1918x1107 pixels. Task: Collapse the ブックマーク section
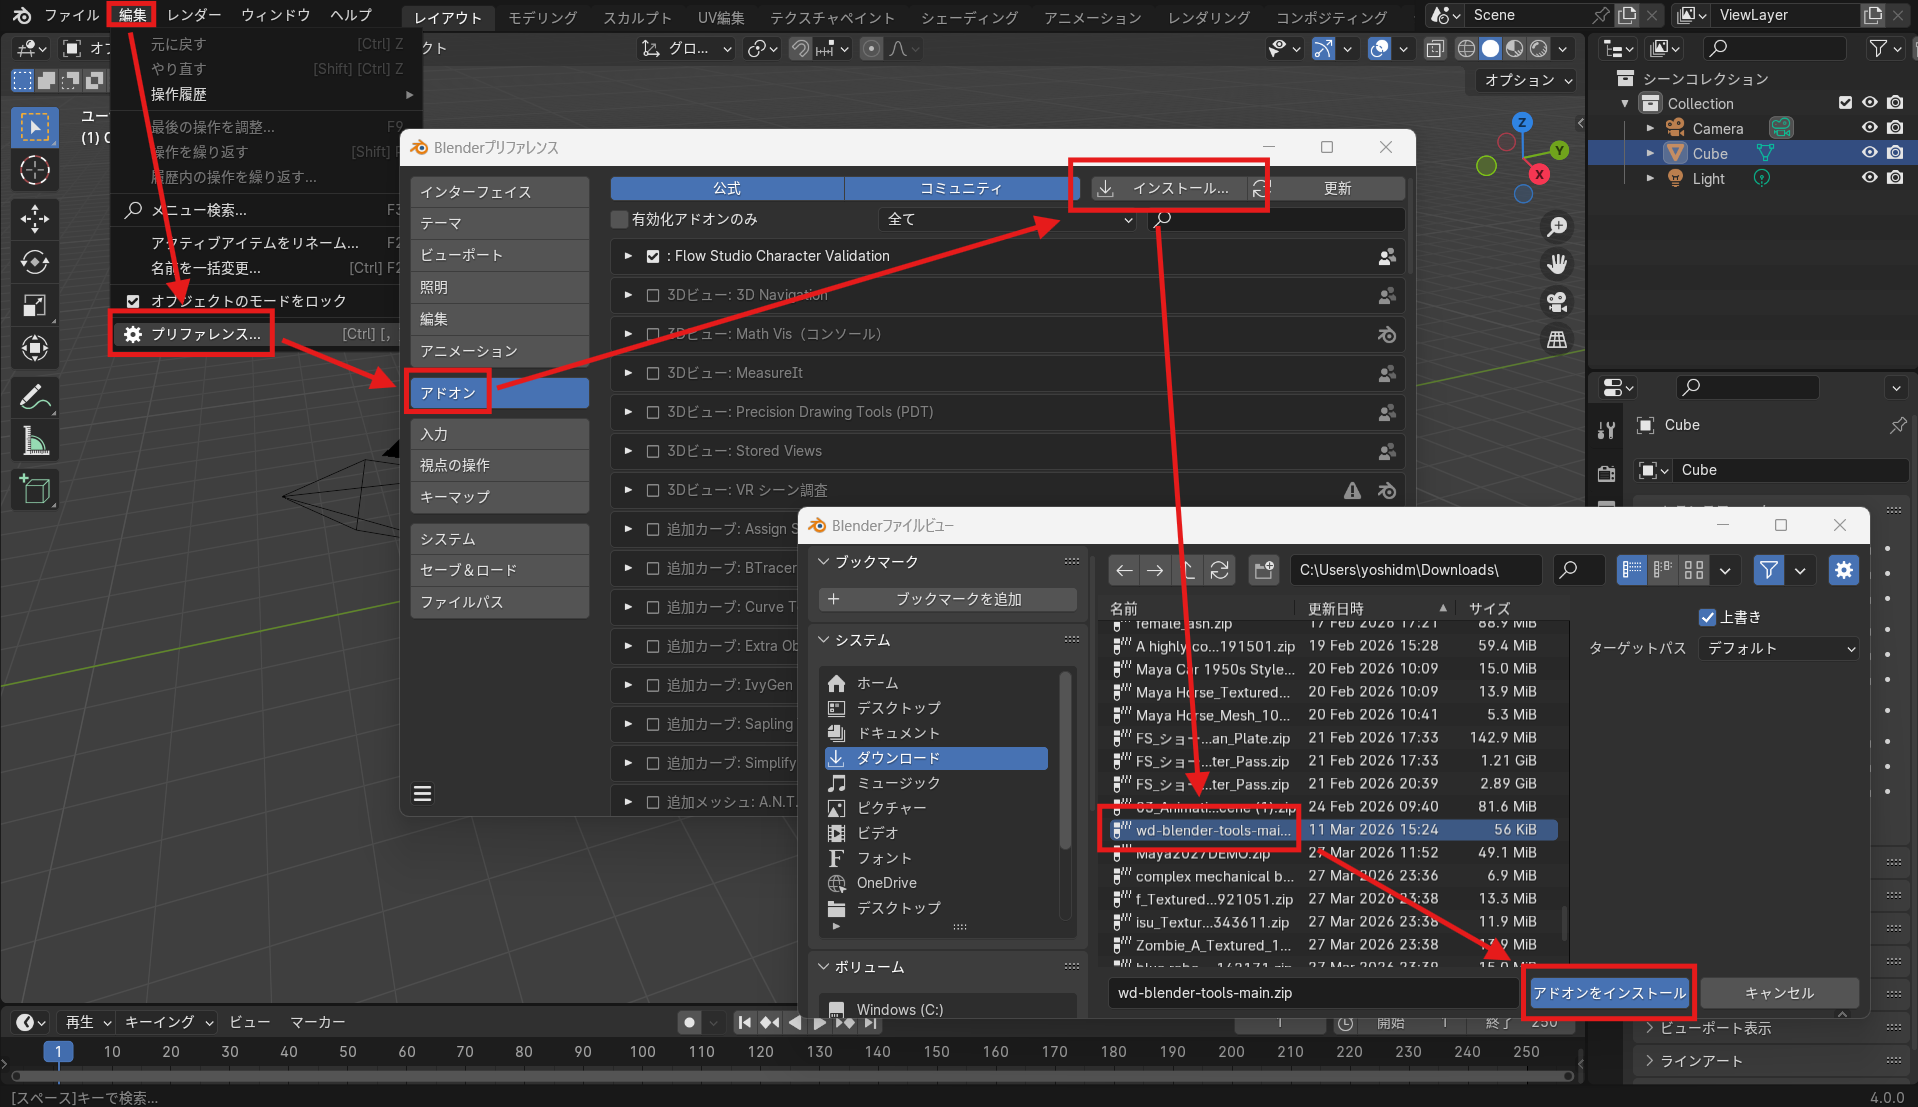coord(825,562)
